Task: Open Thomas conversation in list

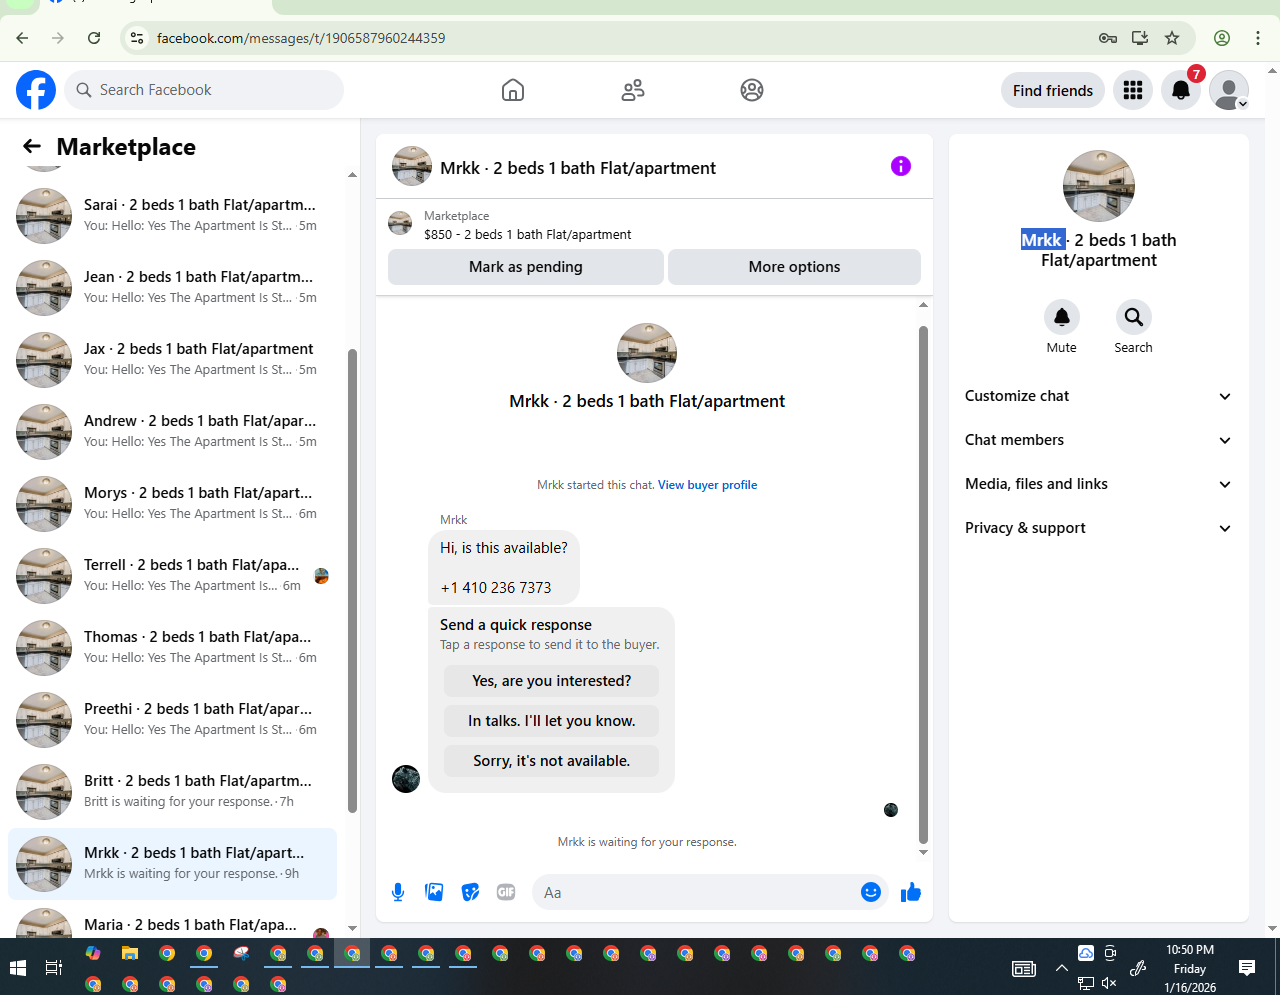Action: click(x=172, y=647)
